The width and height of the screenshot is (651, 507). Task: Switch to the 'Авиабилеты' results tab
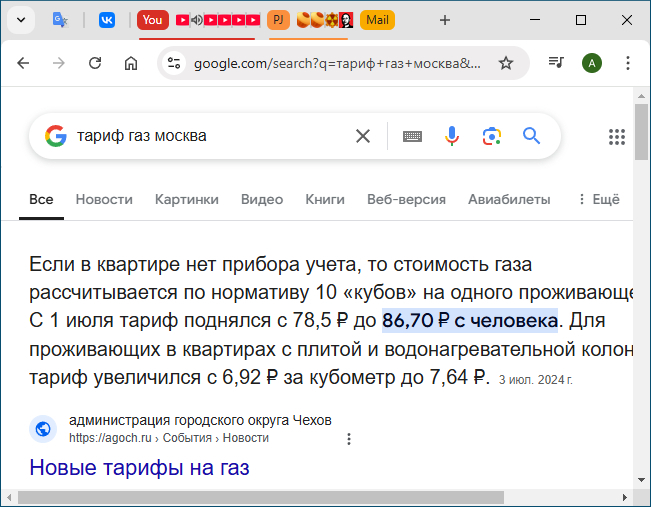pyautogui.click(x=509, y=200)
